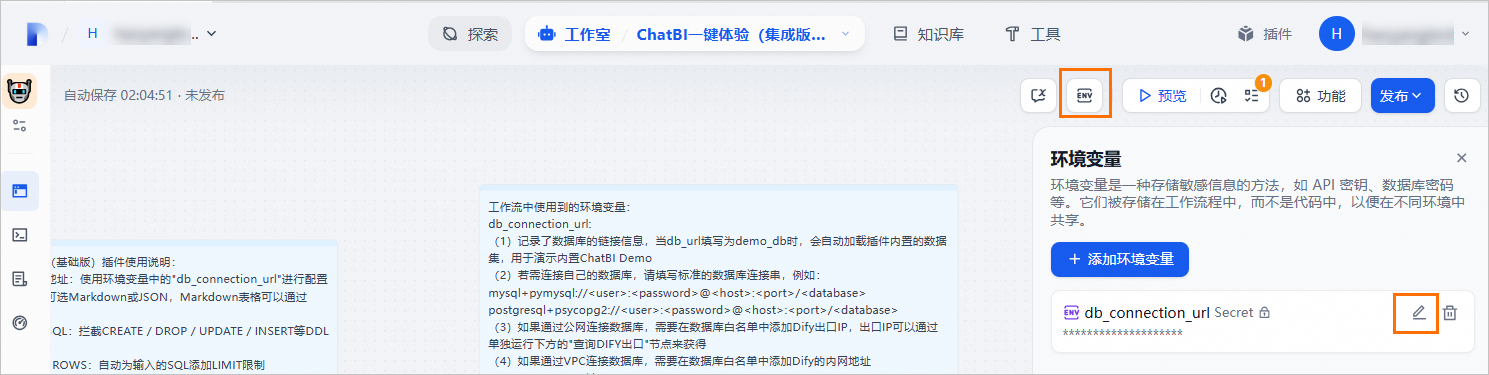Edit the db_connection_url variable
The image size is (1489, 375).
pyautogui.click(x=1418, y=313)
